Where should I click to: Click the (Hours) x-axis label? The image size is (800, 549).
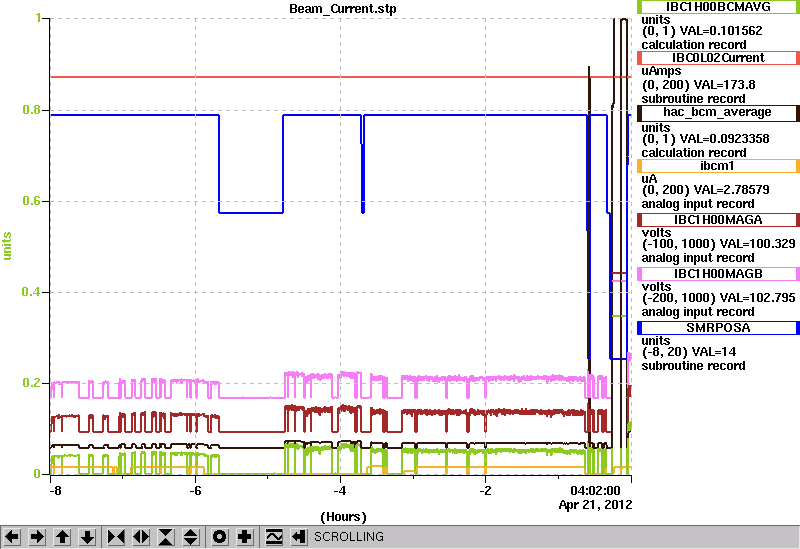coord(343,517)
